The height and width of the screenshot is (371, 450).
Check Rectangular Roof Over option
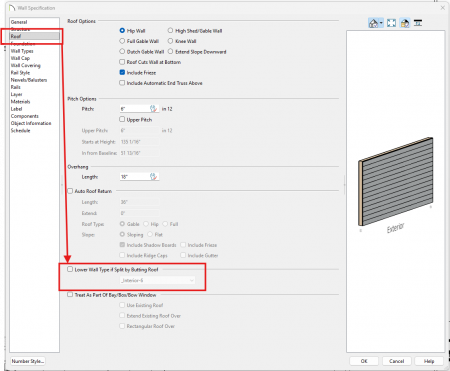tap(122, 326)
